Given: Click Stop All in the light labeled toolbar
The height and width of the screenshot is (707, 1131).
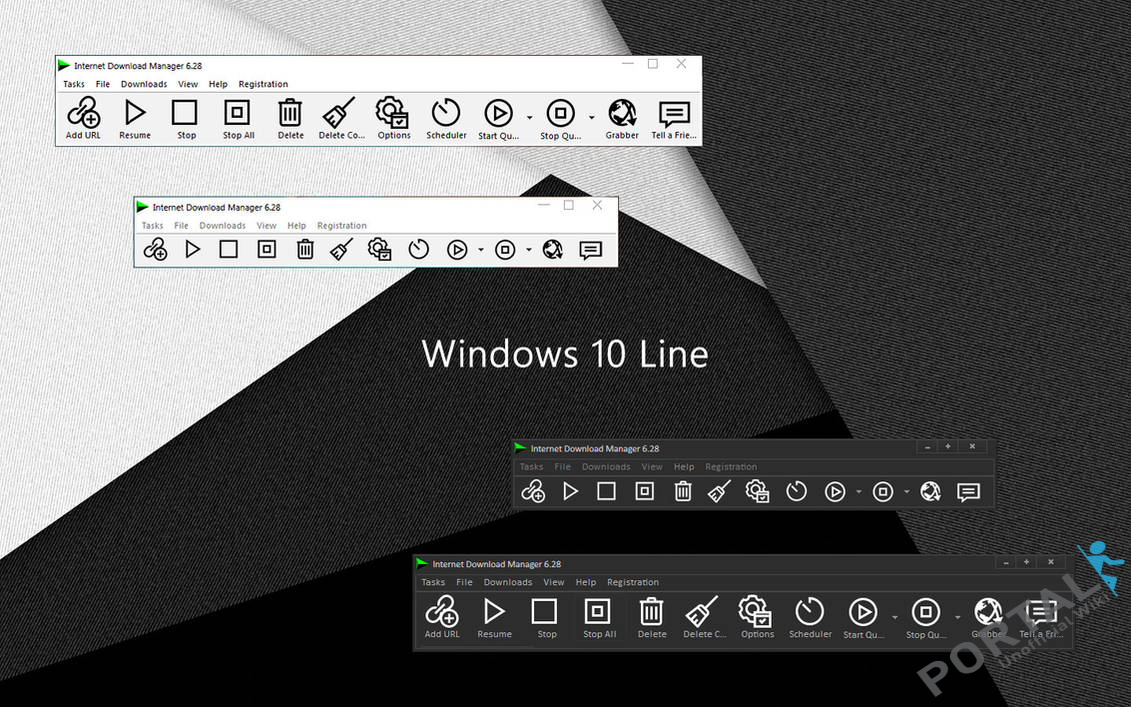Looking at the screenshot, I should (x=238, y=118).
